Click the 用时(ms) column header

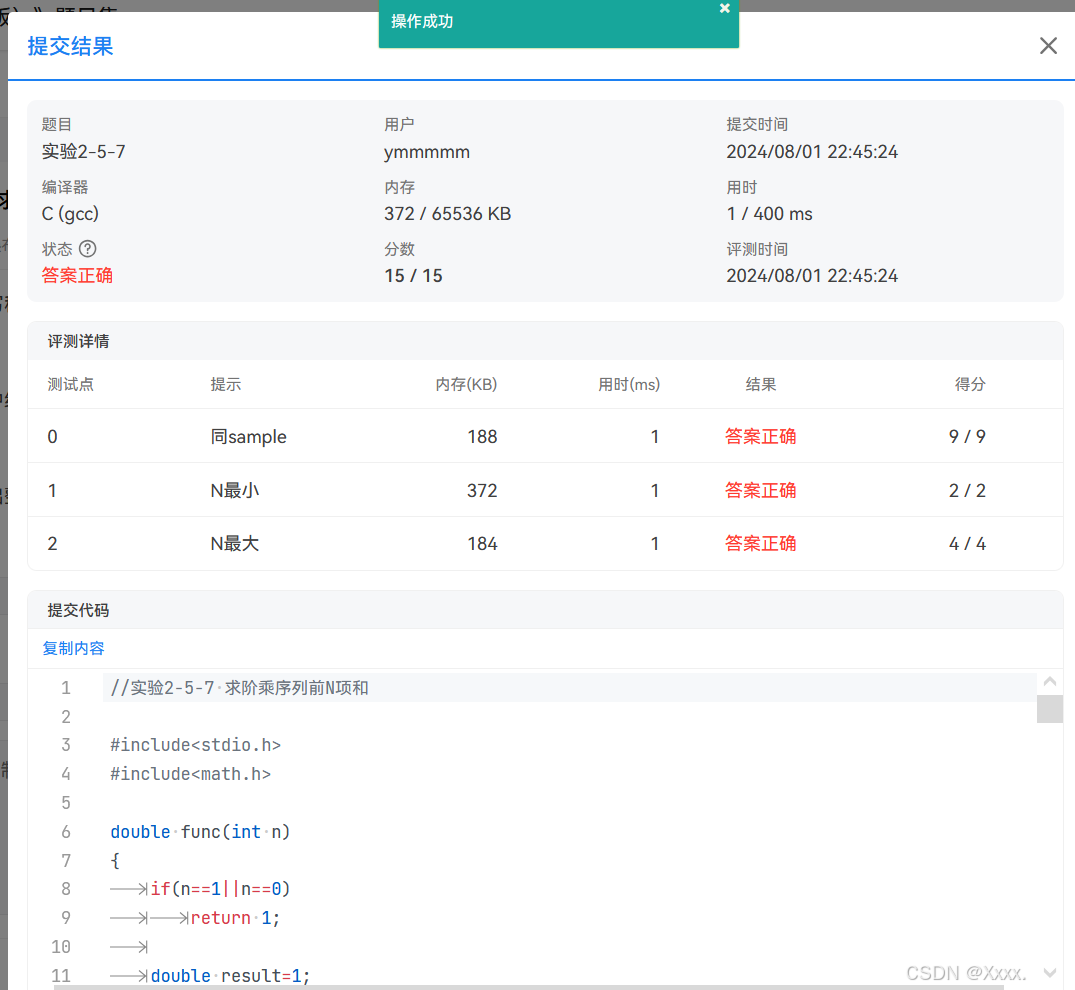pos(629,384)
